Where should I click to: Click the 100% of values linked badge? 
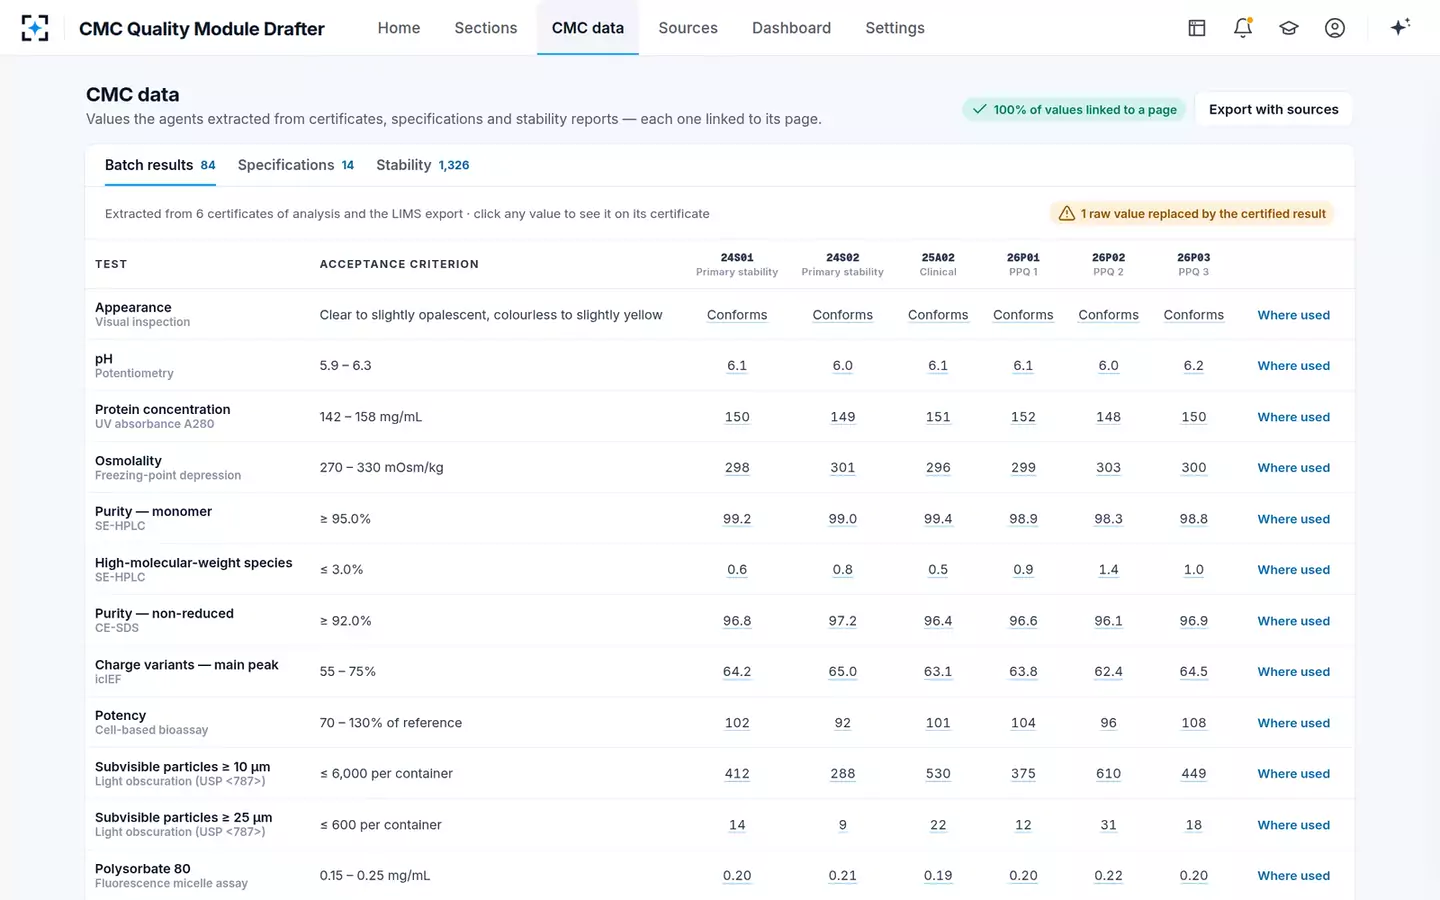pyautogui.click(x=1074, y=109)
